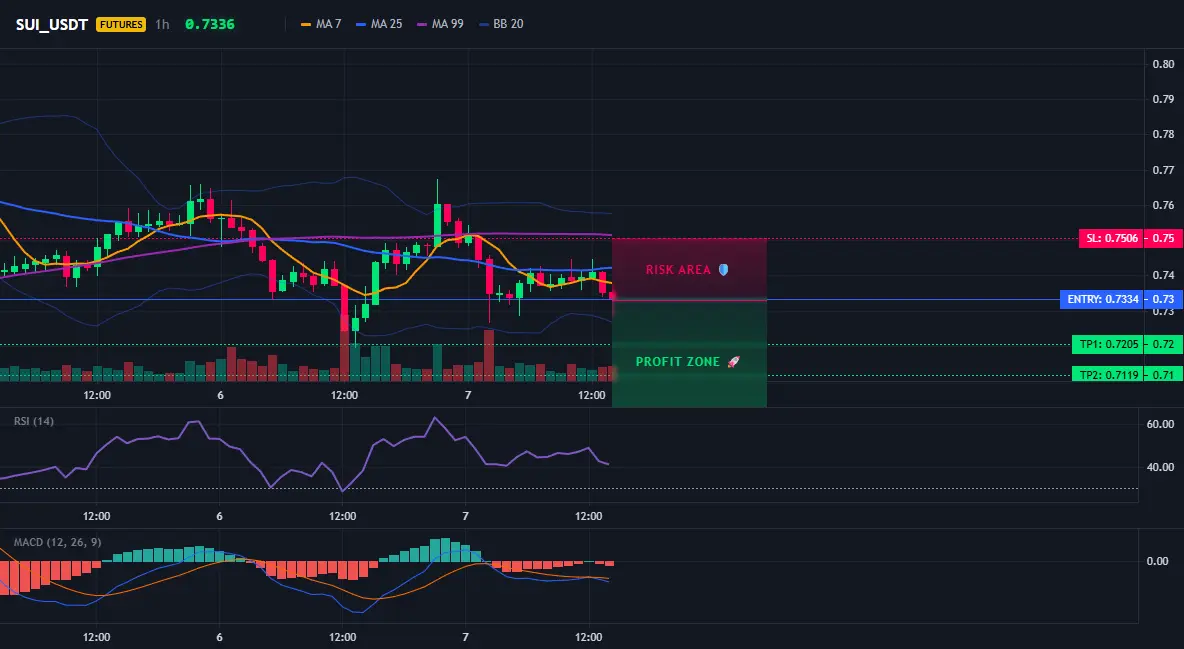Click the rocket icon beside PROFIT ZONE
The height and width of the screenshot is (649, 1184).
(x=733, y=362)
